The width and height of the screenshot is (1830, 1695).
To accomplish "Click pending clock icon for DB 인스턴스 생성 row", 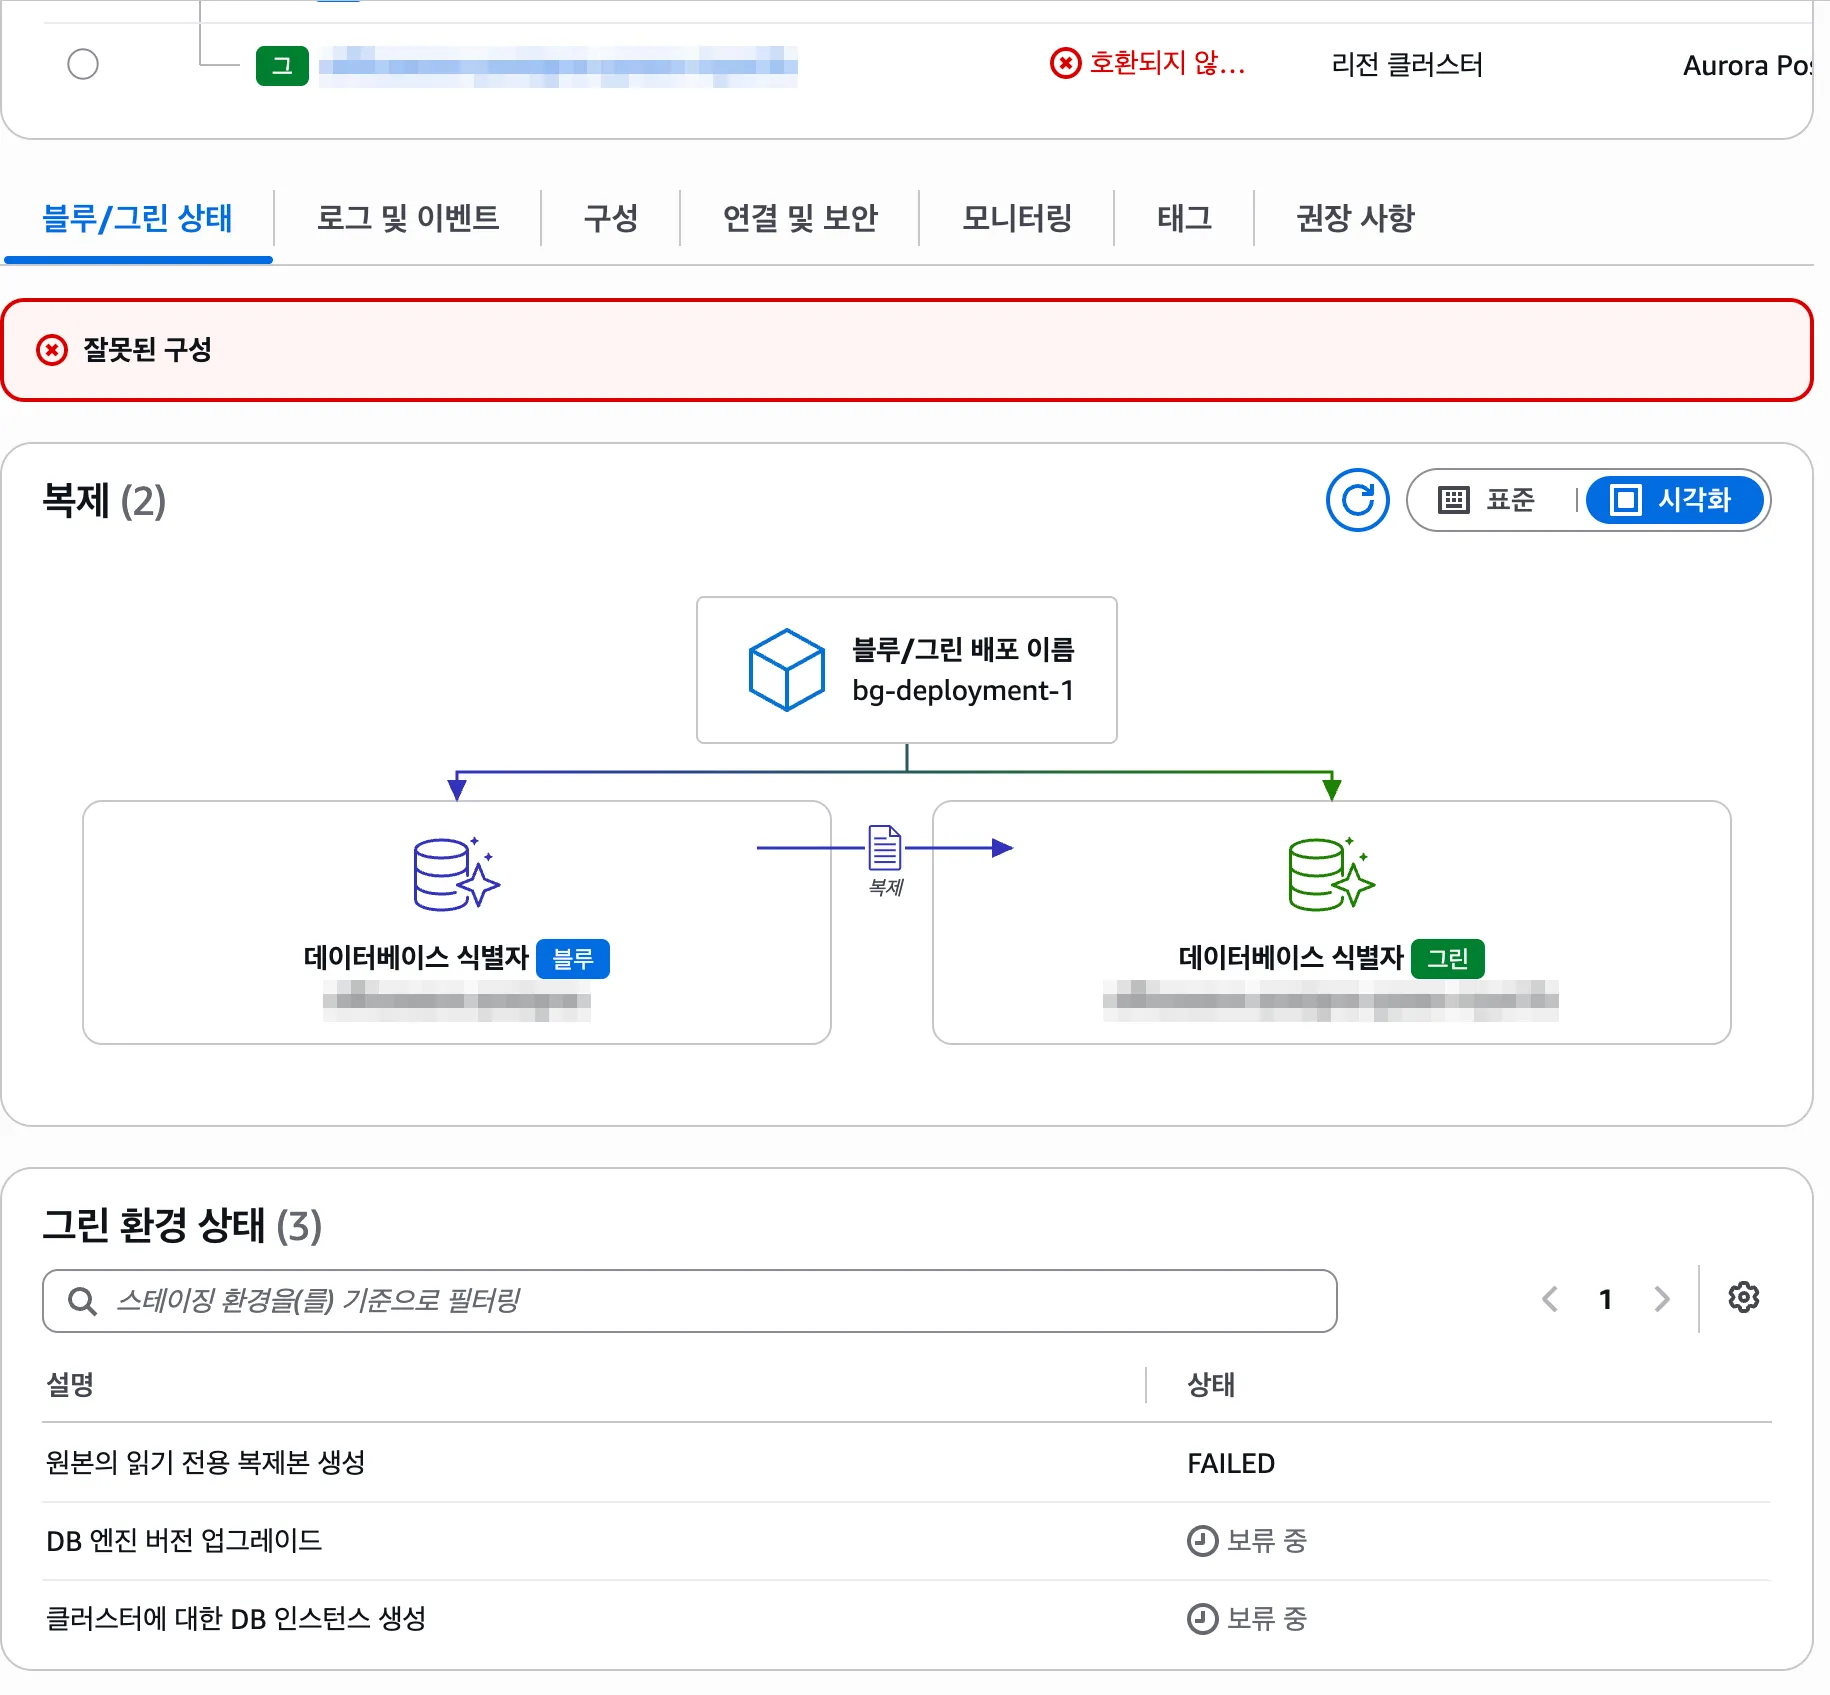I will pyautogui.click(x=1202, y=1618).
